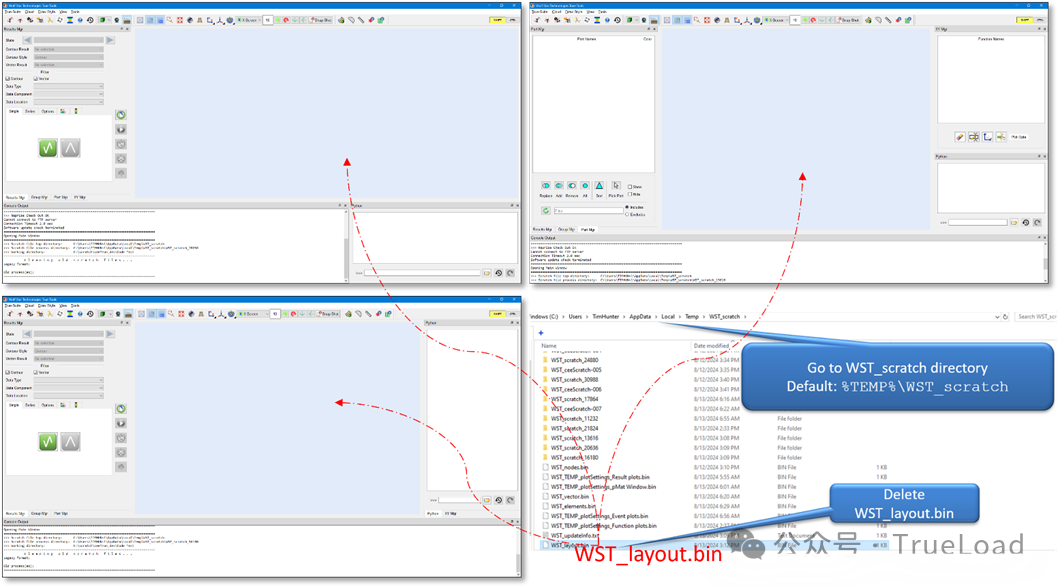Click the Python panel folder icon in the top-left window

click(486, 273)
